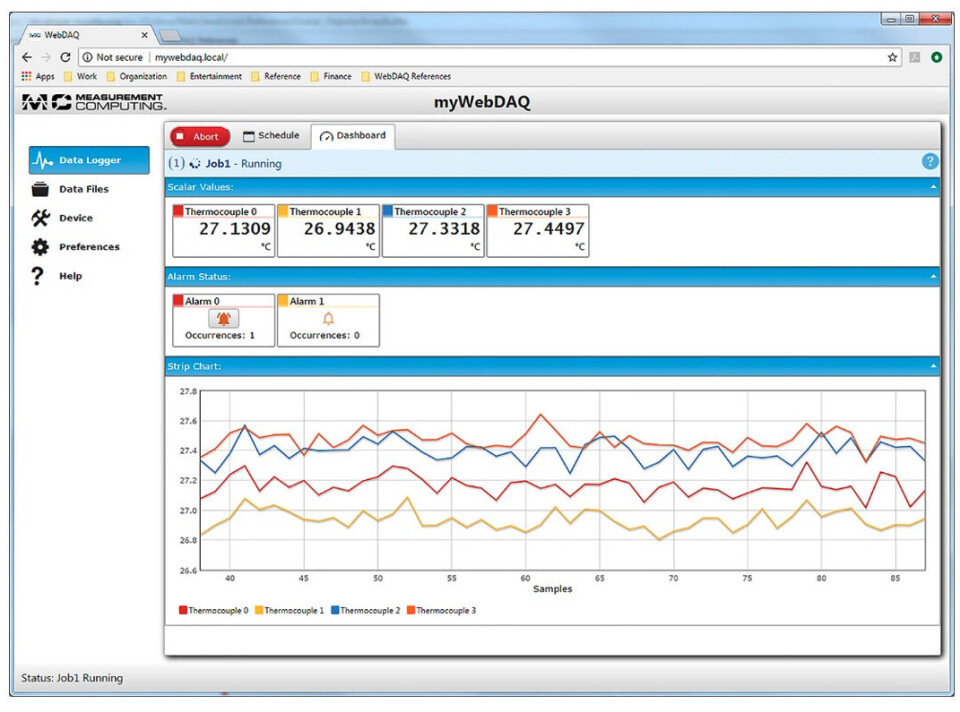Toggle Thermocouple 2 in chart legend
Screen dimensions: 960x712
pyautogui.click(x=365, y=610)
